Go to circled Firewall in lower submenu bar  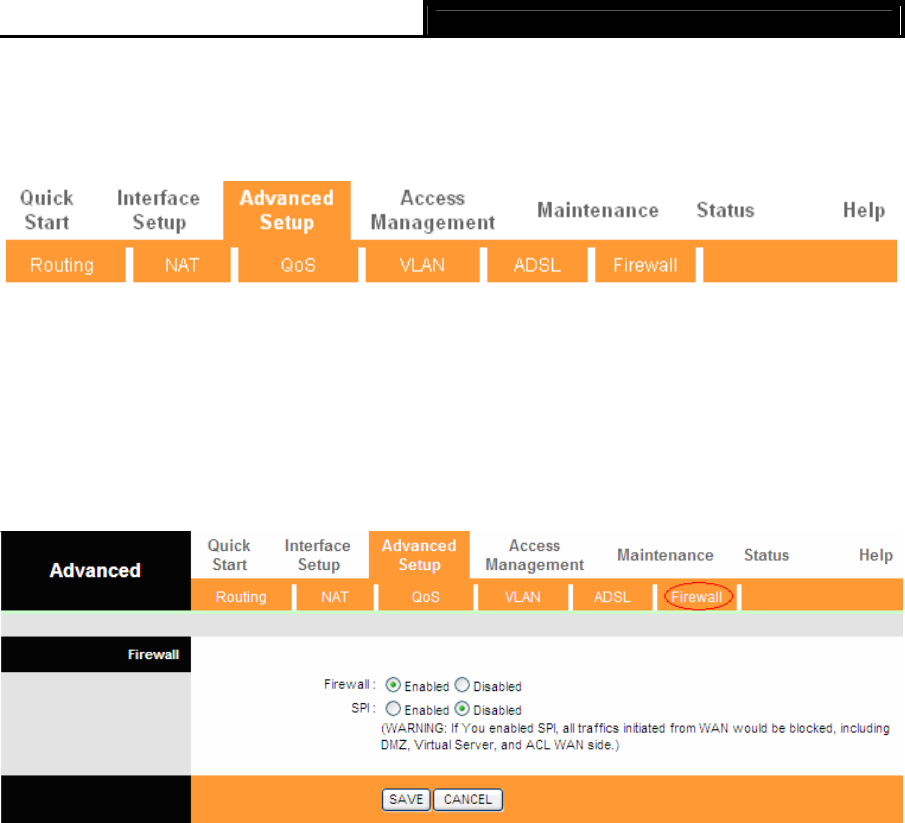(697, 597)
